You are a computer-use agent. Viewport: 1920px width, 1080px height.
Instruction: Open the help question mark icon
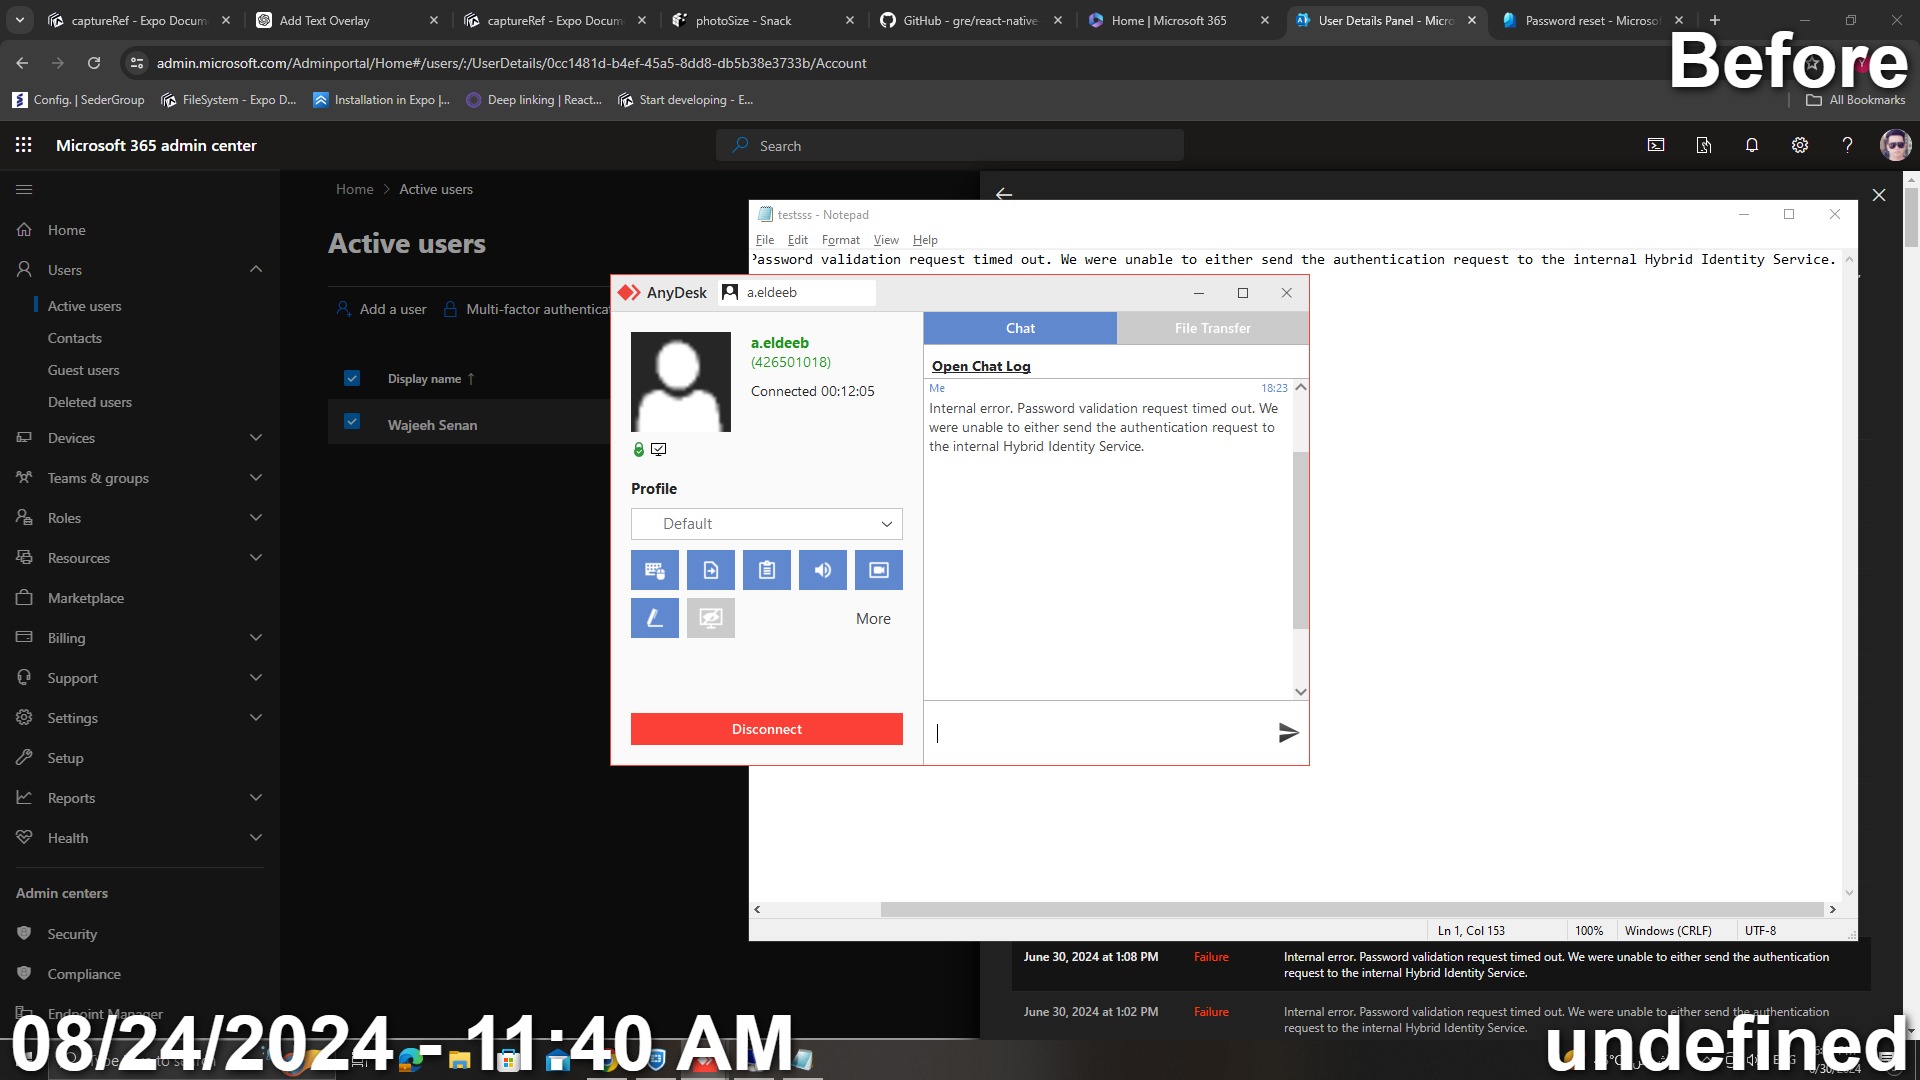1848,145
